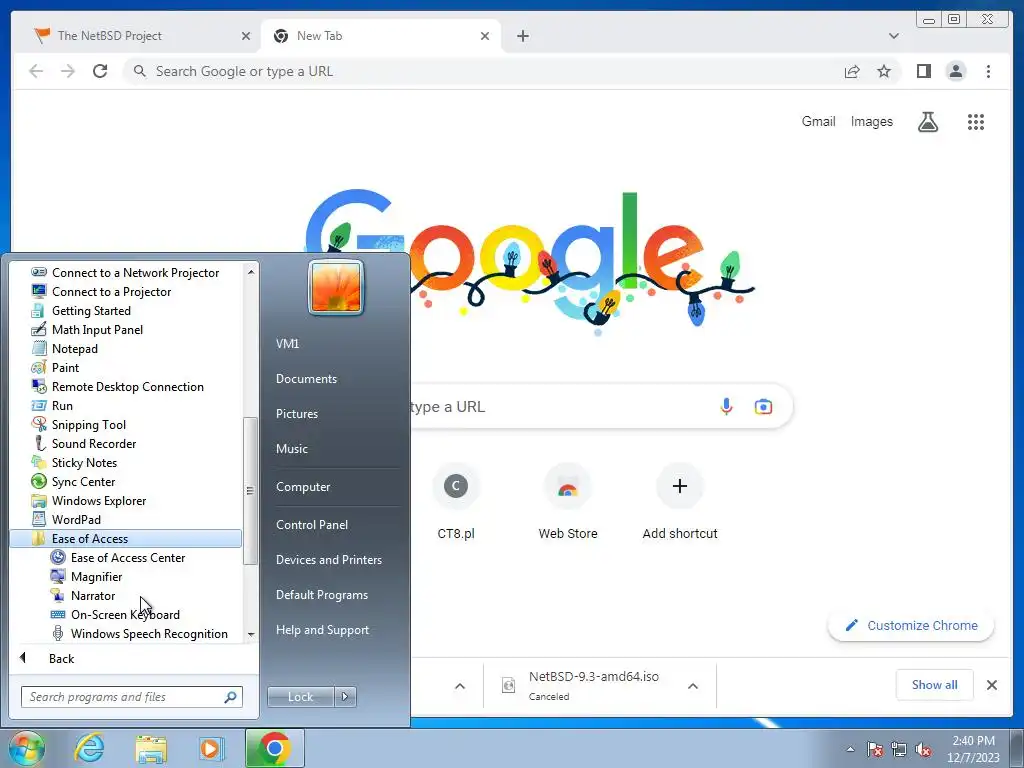
Task: Click the programs list scroll-down arrow
Action: pos(251,635)
